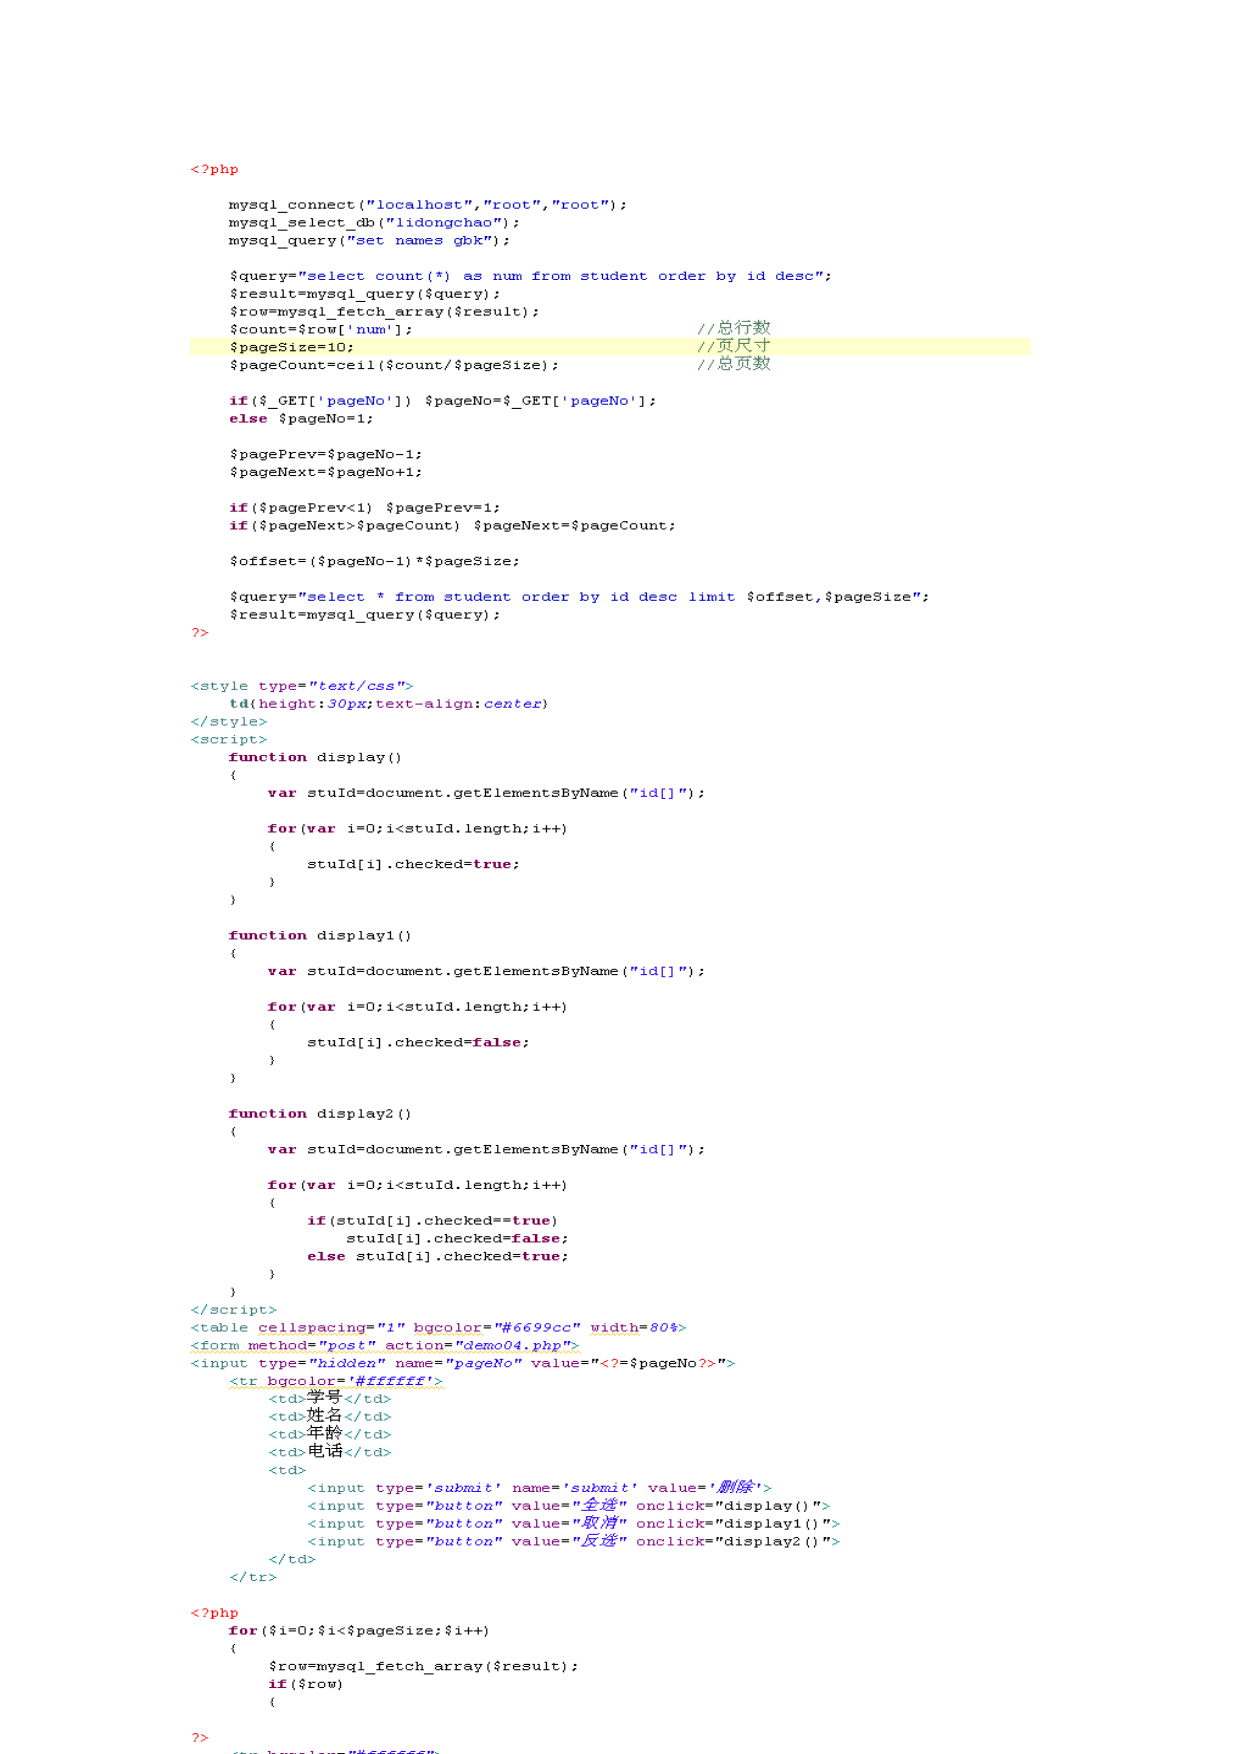Click the "else stuId[i].checked=true;" line
1241x1754 pixels.
tap(438, 1257)
